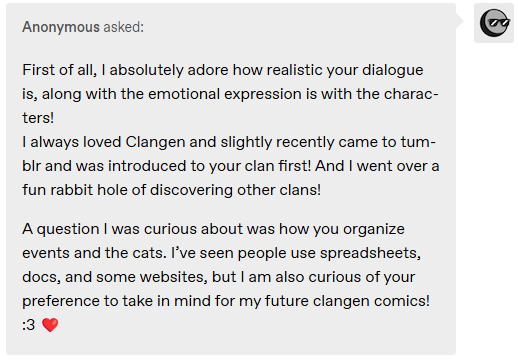518x362 pixels.
Task: Click the line starting "docs, and some websites"
Action: (219, 277)
